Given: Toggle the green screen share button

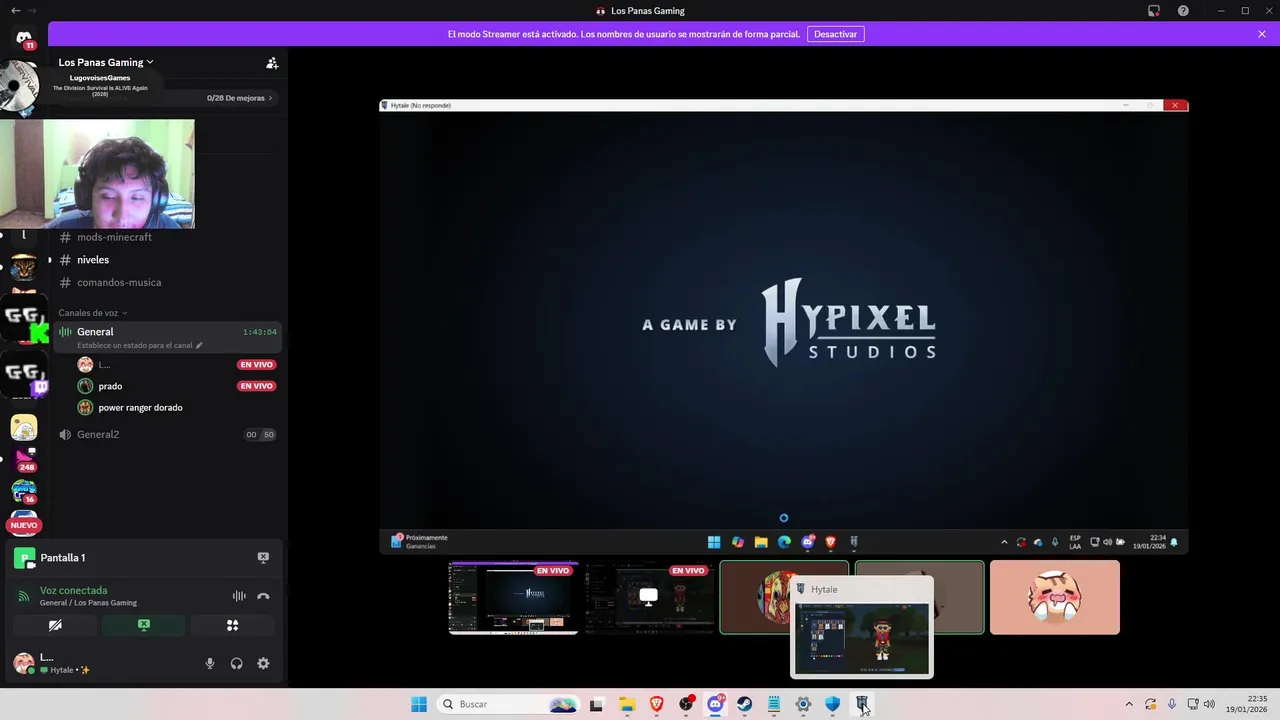Looking at the screenshot, I should pos(144,625).
